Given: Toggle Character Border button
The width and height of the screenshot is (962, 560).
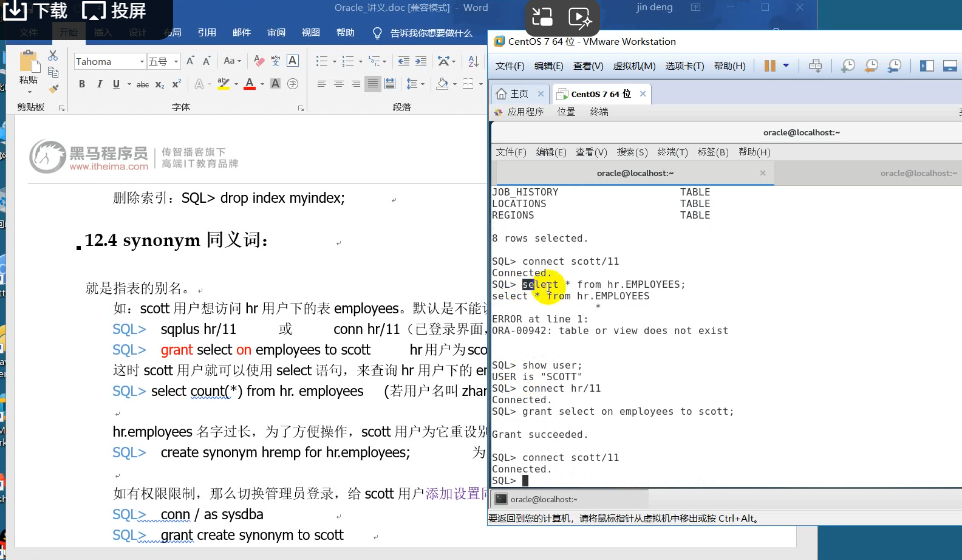Looking at the screenshot, I should (x=293, y=61).
